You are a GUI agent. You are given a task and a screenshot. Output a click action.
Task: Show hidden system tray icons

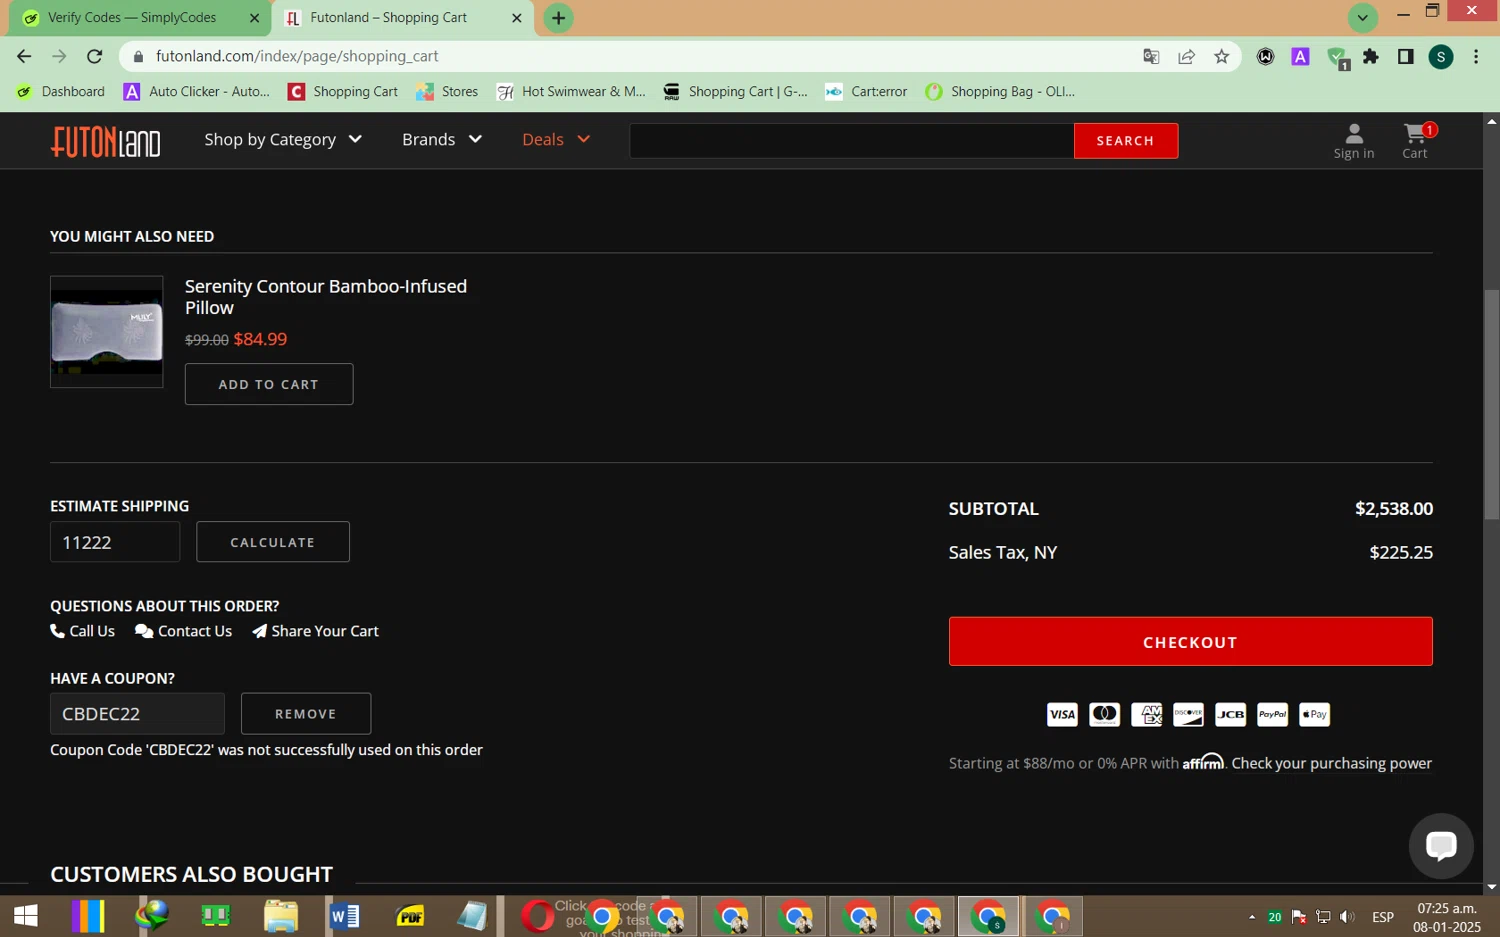(x=1251, y=917)
